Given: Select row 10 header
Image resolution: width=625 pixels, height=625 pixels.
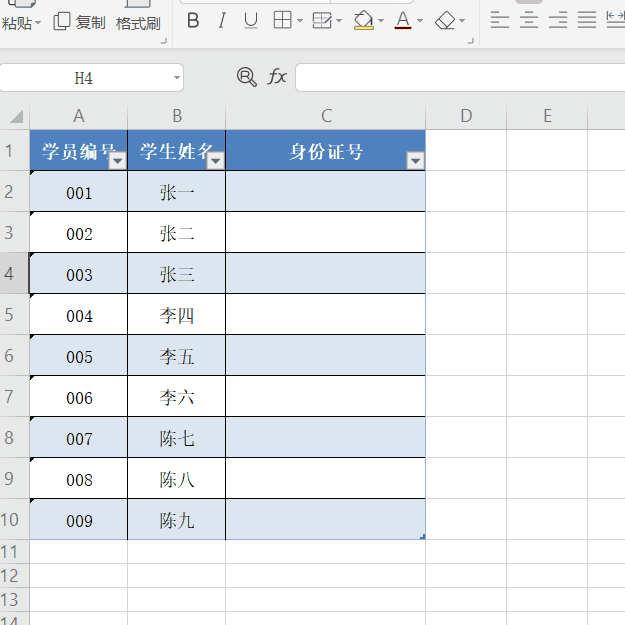Looking at the screenshot, I should [14, 519].
